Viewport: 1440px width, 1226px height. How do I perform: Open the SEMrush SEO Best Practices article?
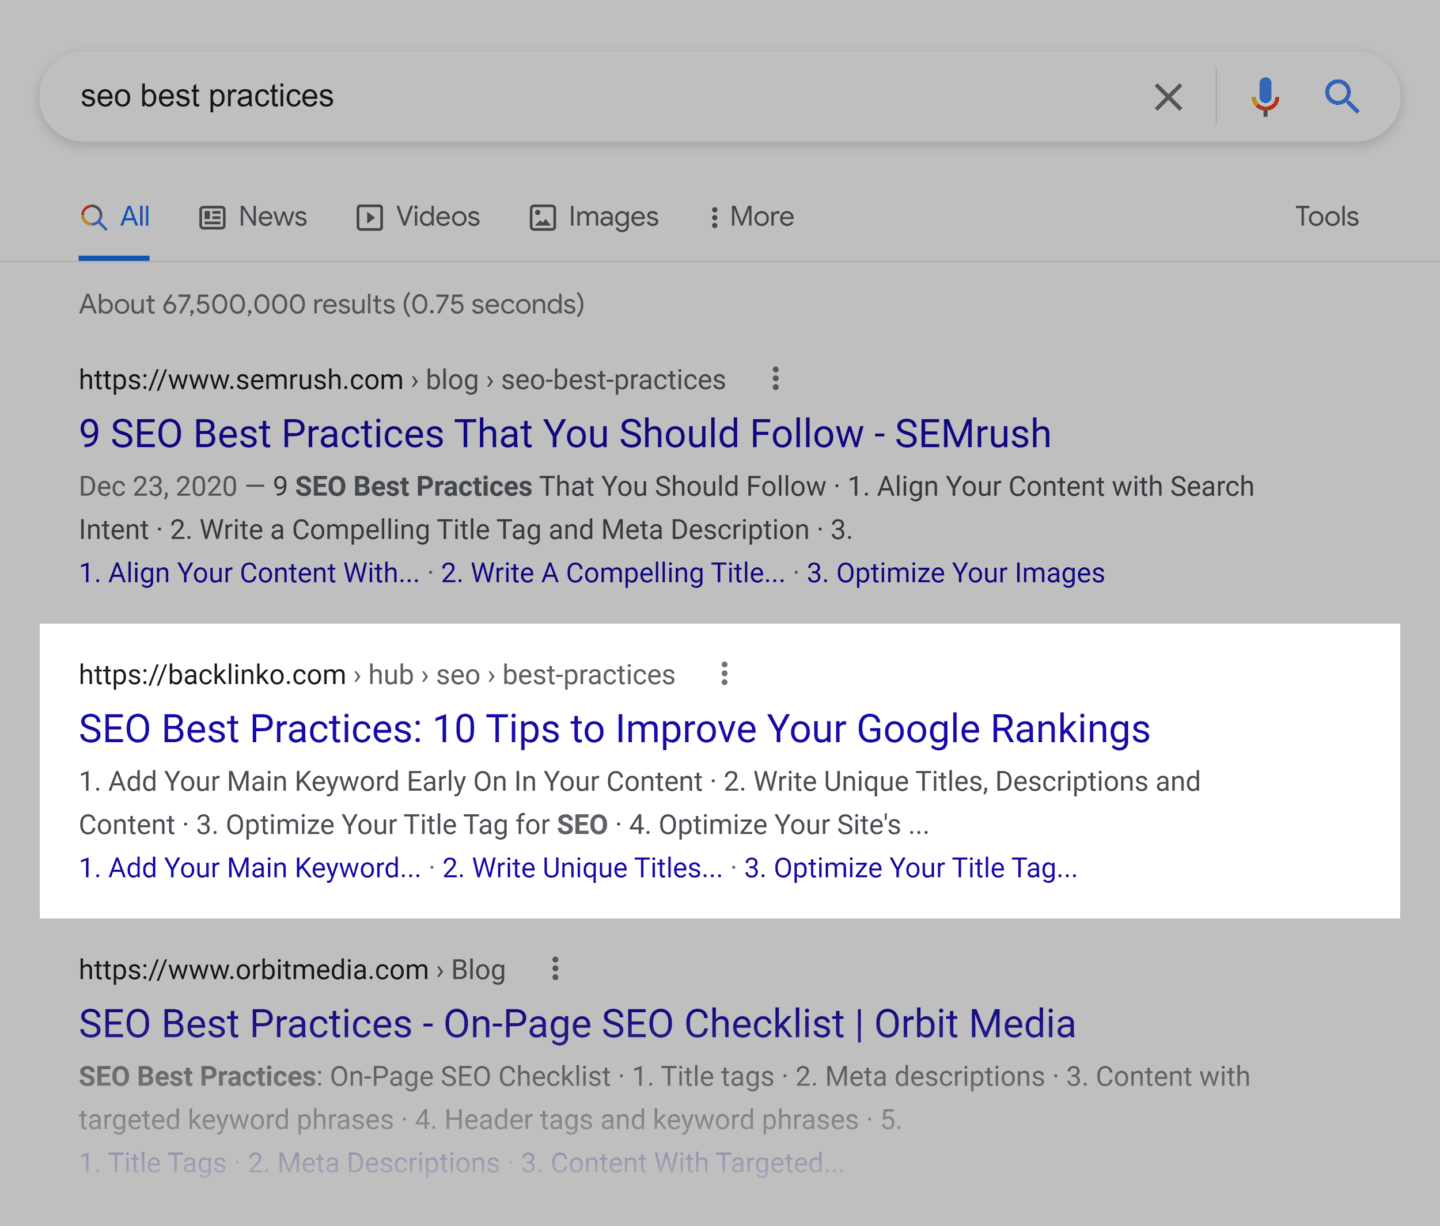(x=564, y=433)
